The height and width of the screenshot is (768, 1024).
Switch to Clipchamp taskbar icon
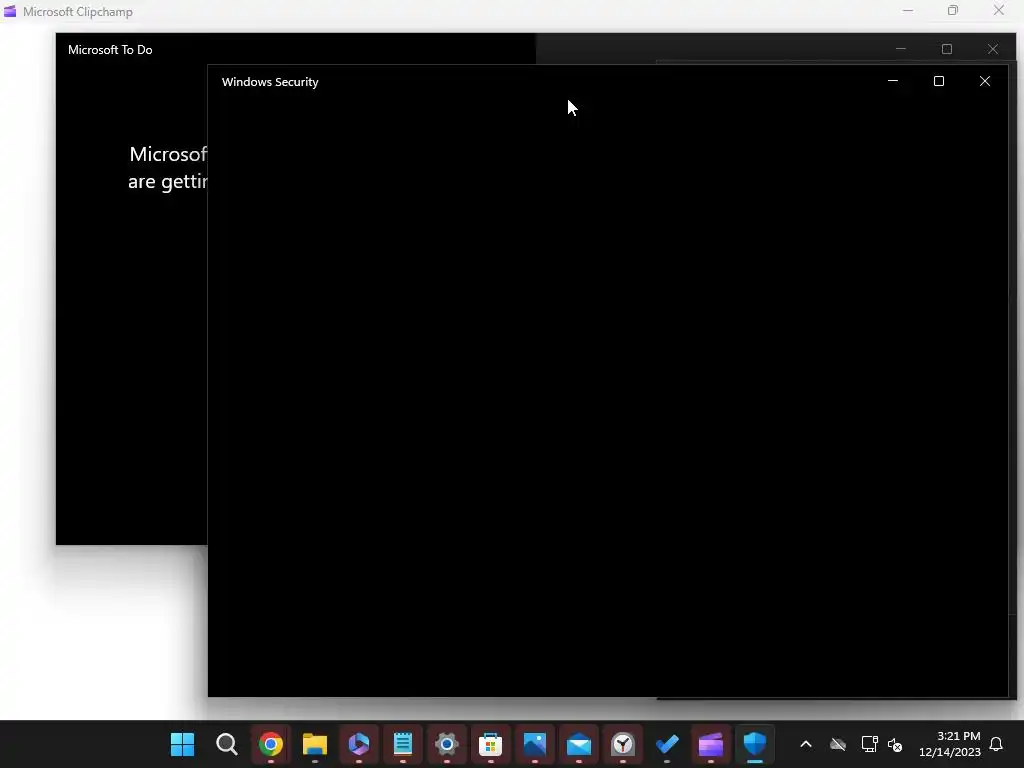pos(711,744)
